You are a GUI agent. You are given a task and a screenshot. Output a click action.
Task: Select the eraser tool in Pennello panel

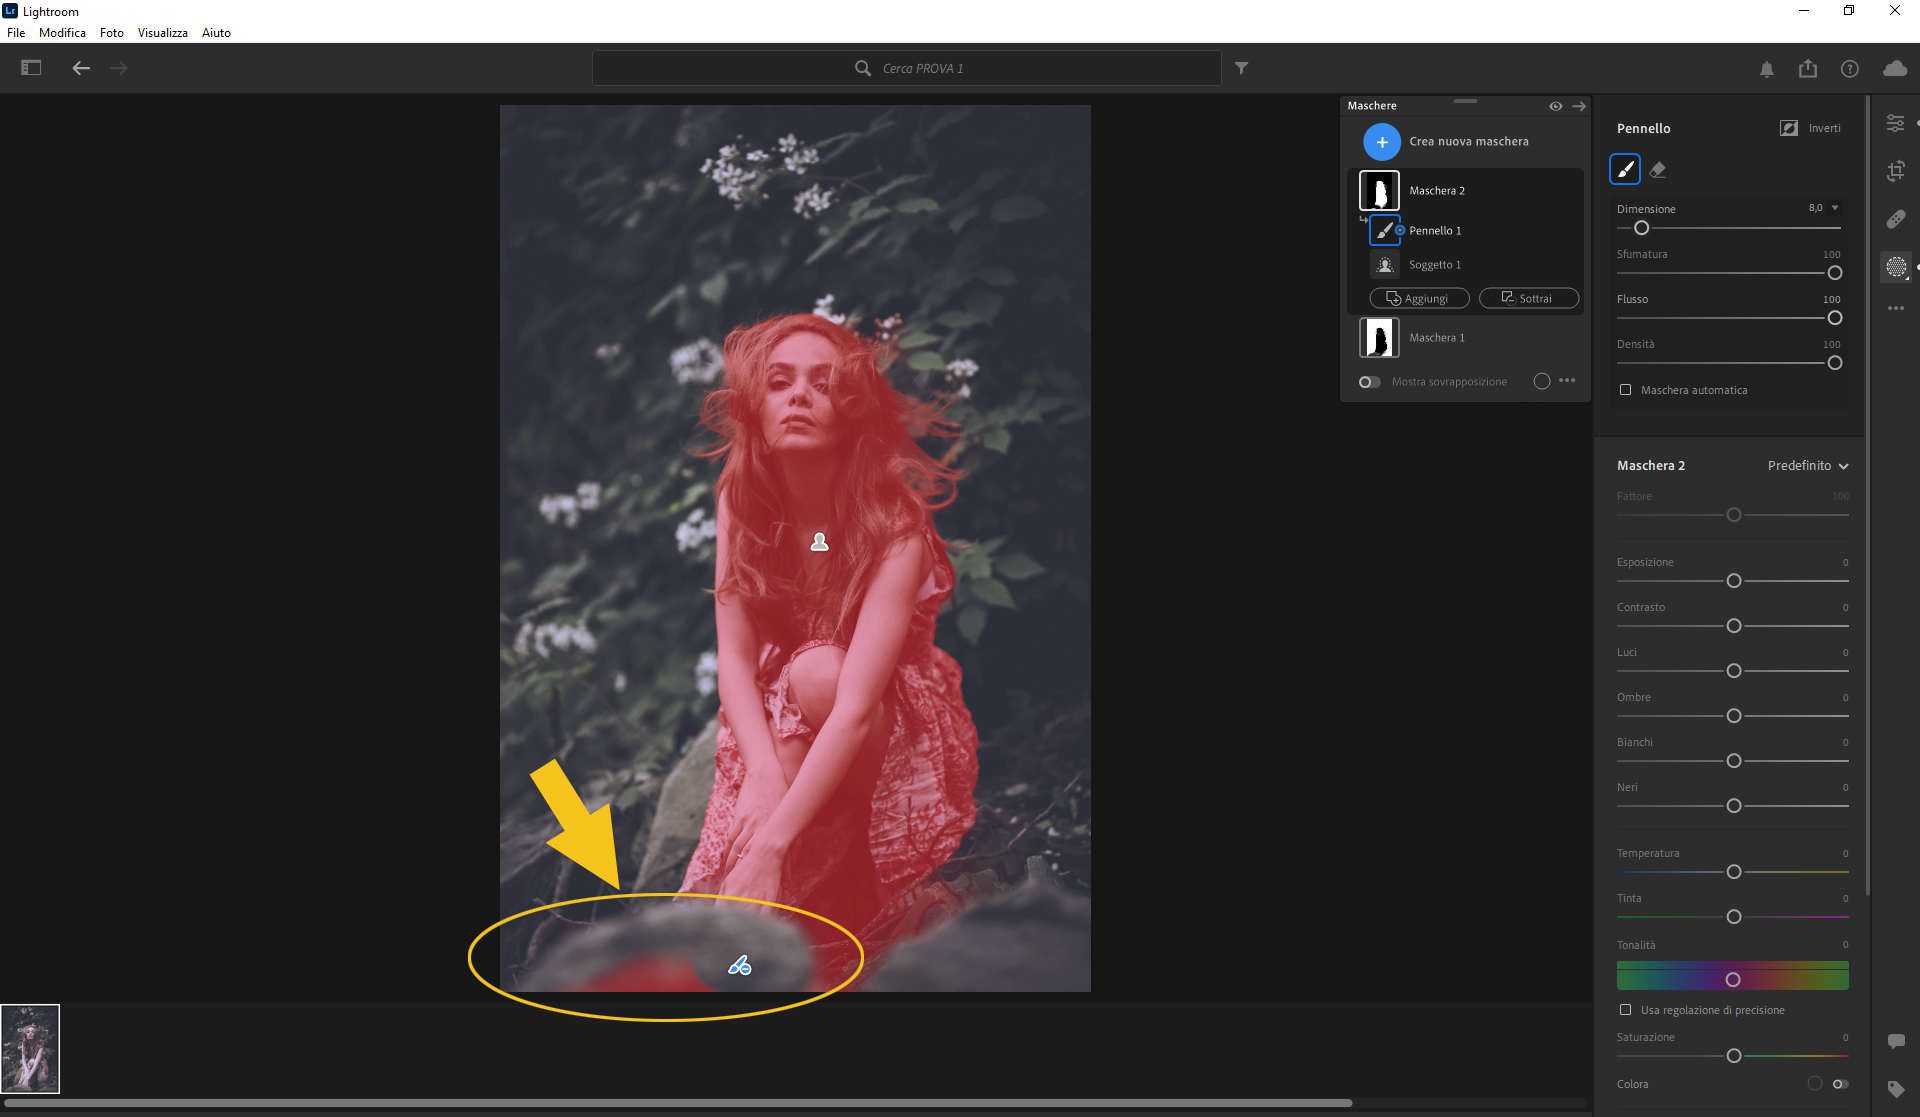(x=1658, y=170)
